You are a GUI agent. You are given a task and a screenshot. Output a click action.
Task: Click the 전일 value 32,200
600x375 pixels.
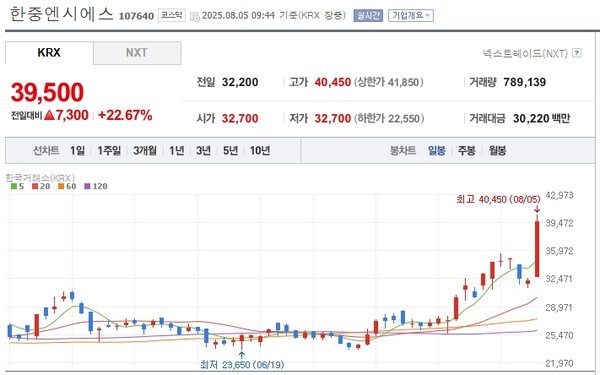point(240,82)
